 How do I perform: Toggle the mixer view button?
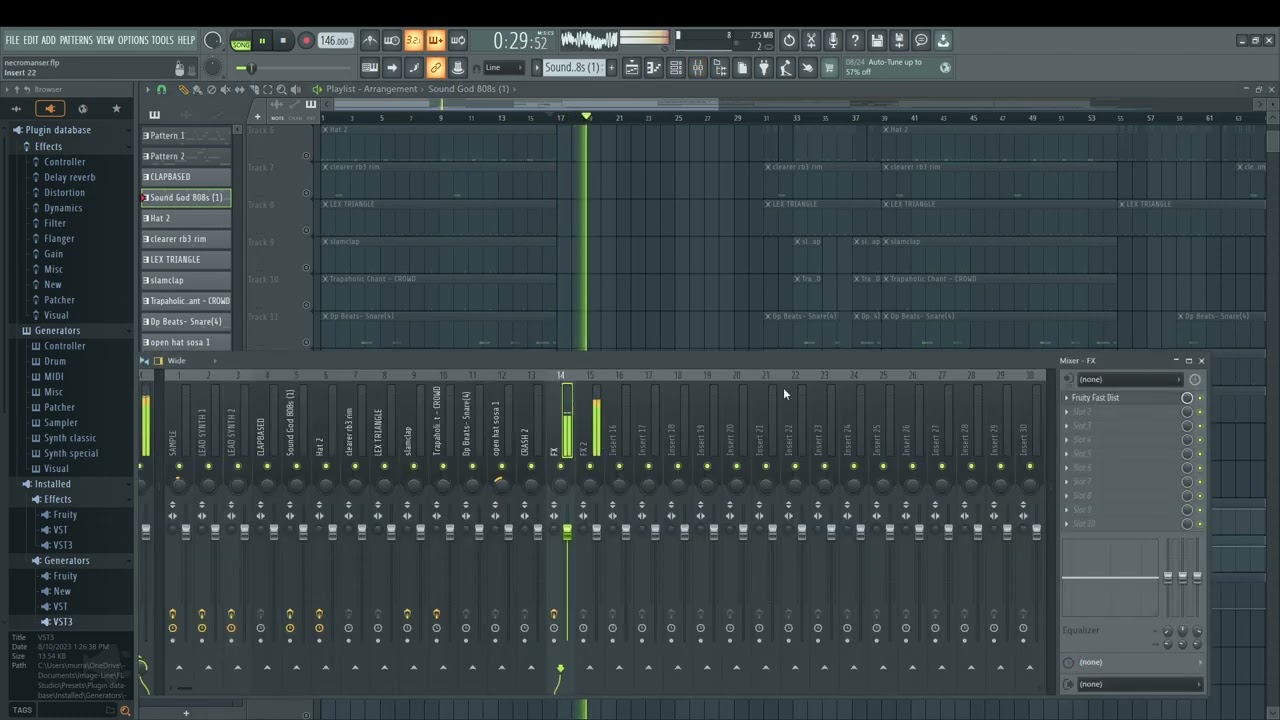(x=698, y=68)
